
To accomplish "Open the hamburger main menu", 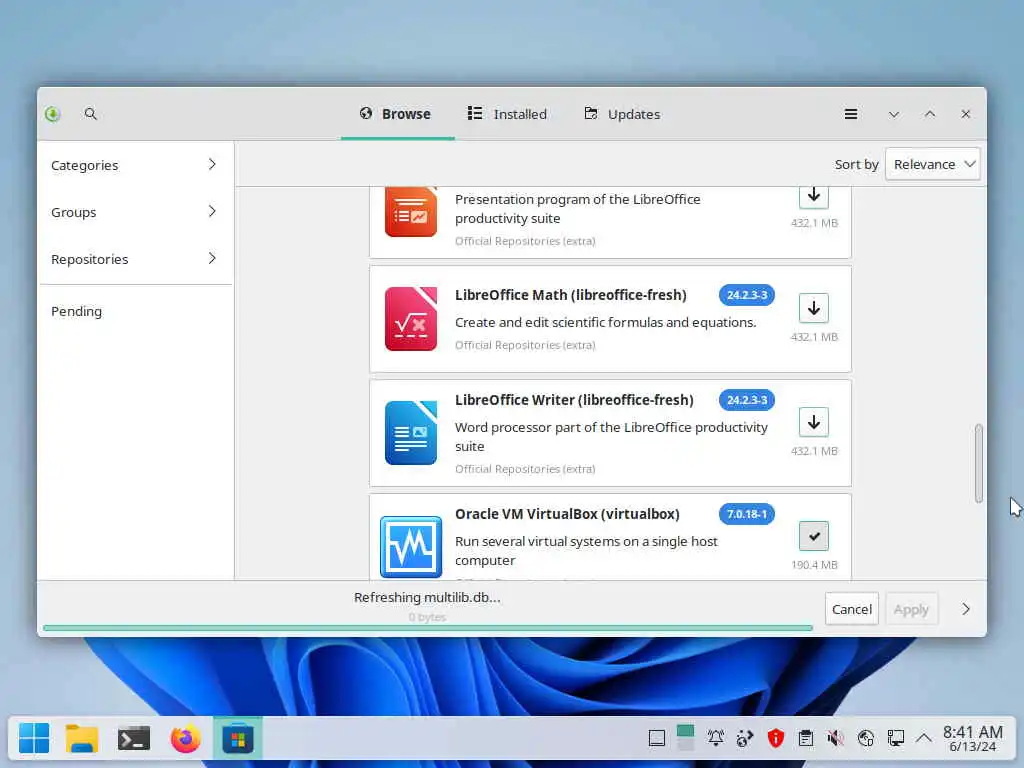I will [x=850, y=114].
